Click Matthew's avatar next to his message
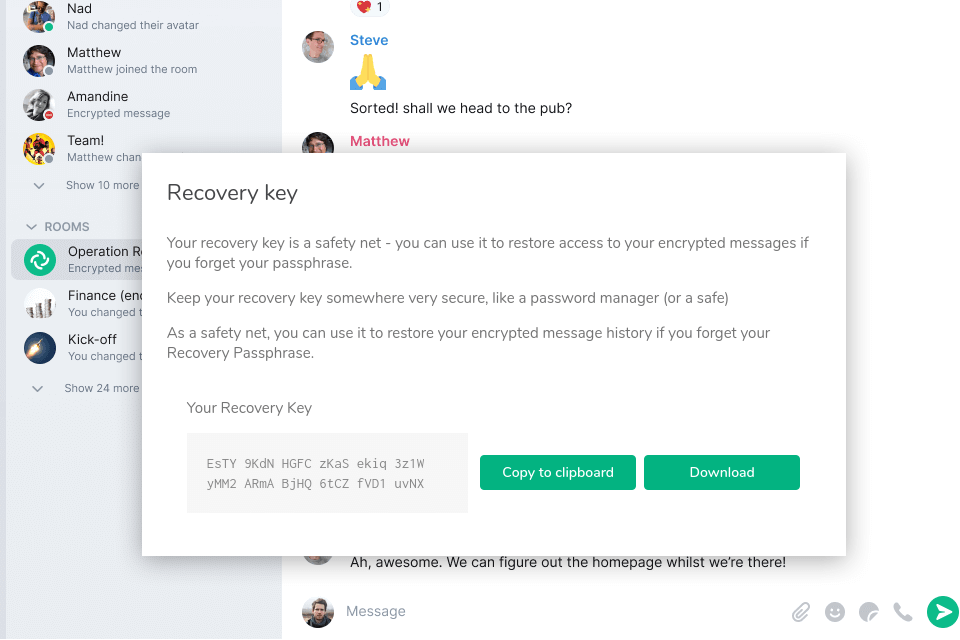The height and width of the screenshot is (640, 960). click(x=318, y=148)
